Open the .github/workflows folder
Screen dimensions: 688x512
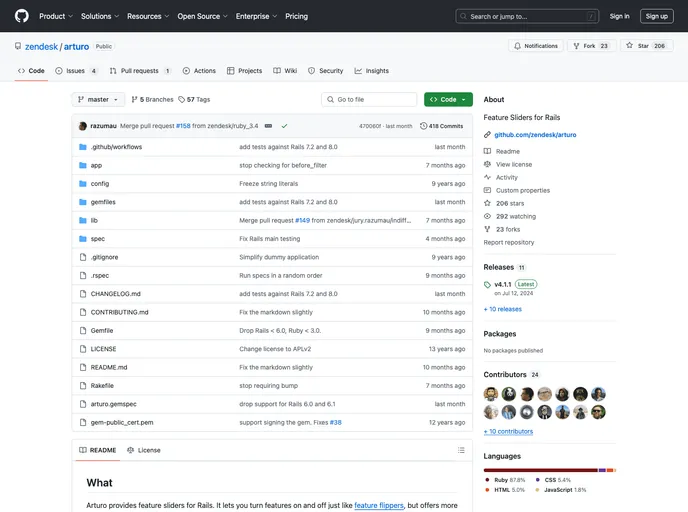[x=116, y=147]
